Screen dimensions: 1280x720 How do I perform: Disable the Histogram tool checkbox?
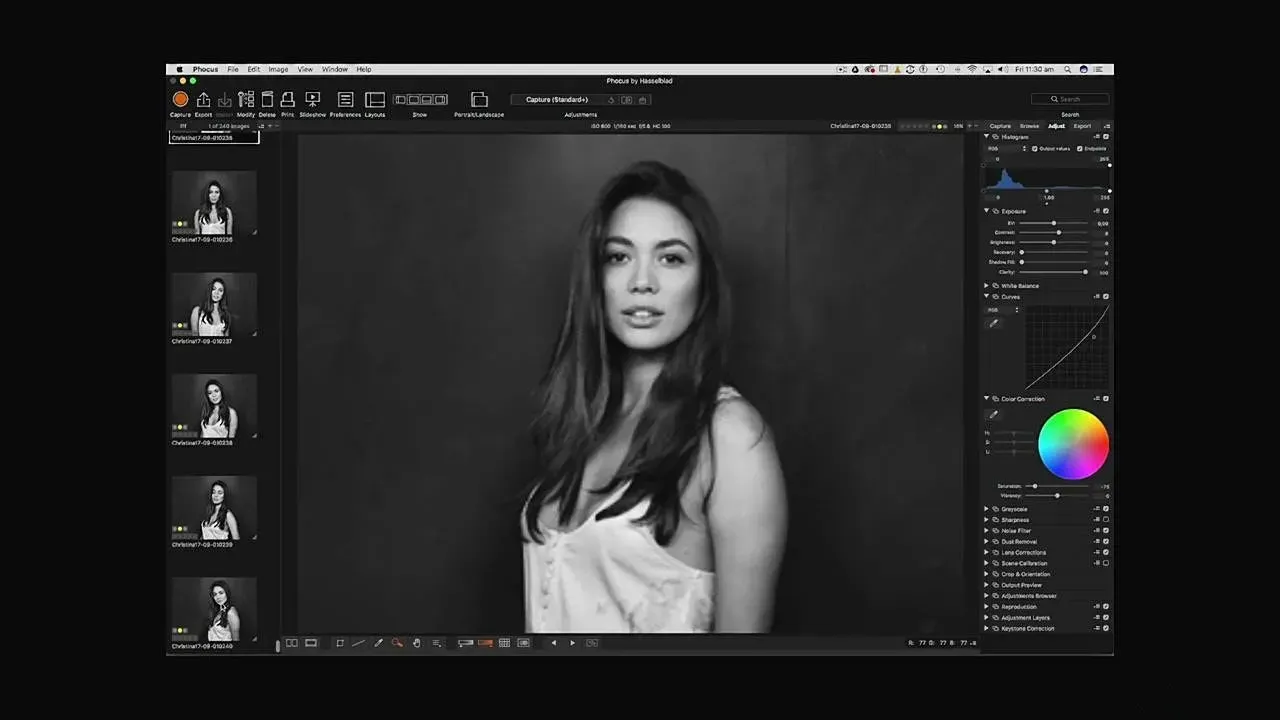(1106, 136)
